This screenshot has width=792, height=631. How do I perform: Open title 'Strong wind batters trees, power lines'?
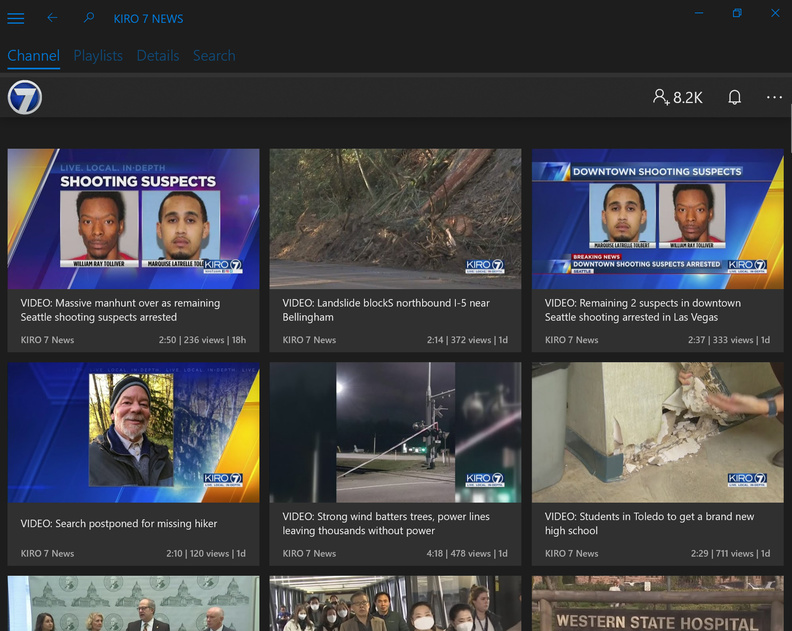pos(386,523)
